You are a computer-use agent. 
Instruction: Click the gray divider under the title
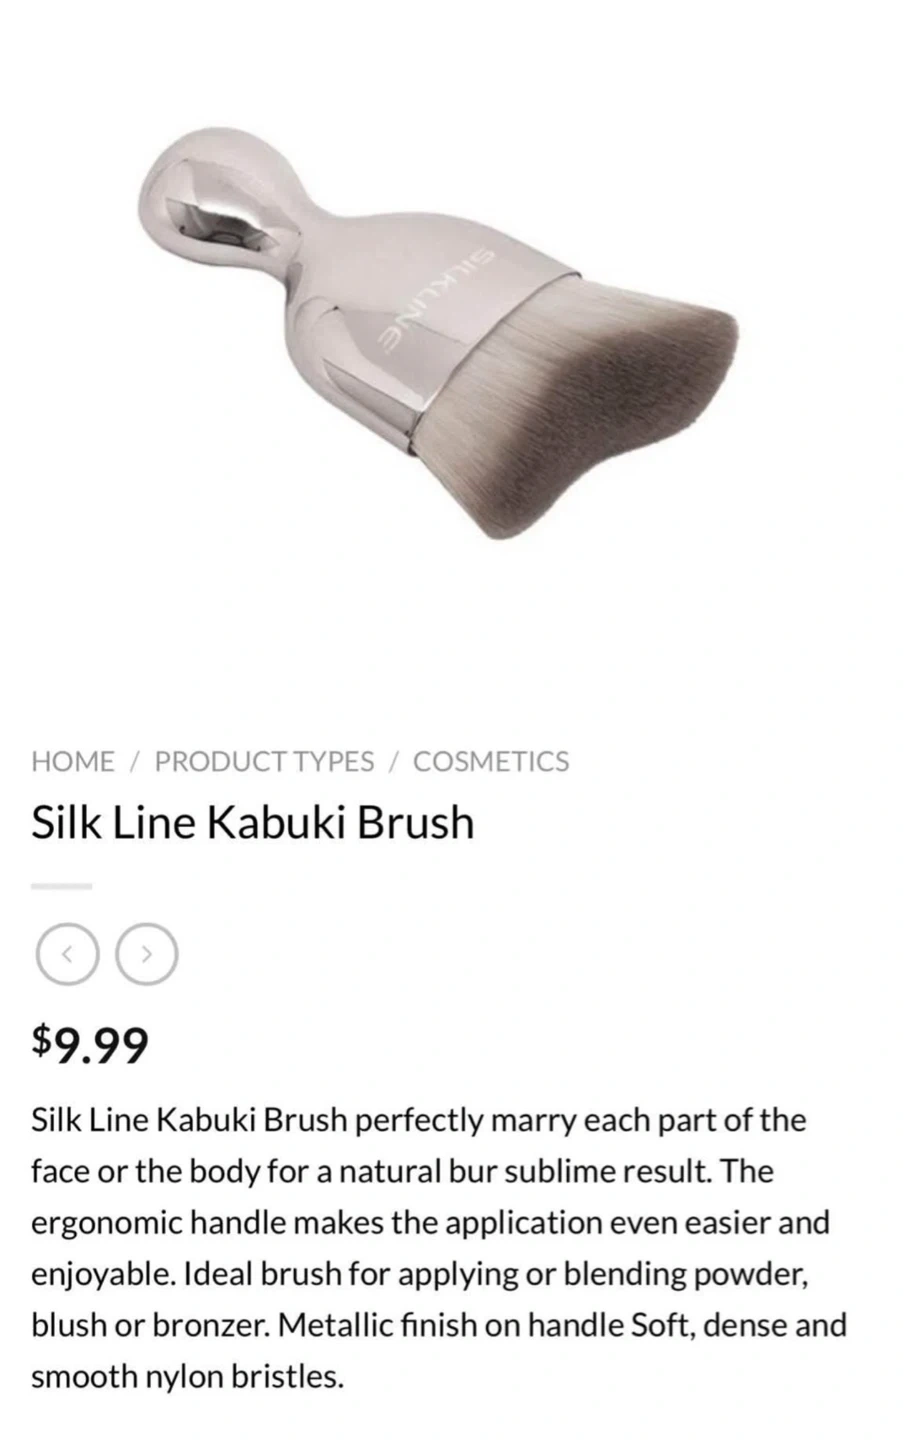coord(61,886)
